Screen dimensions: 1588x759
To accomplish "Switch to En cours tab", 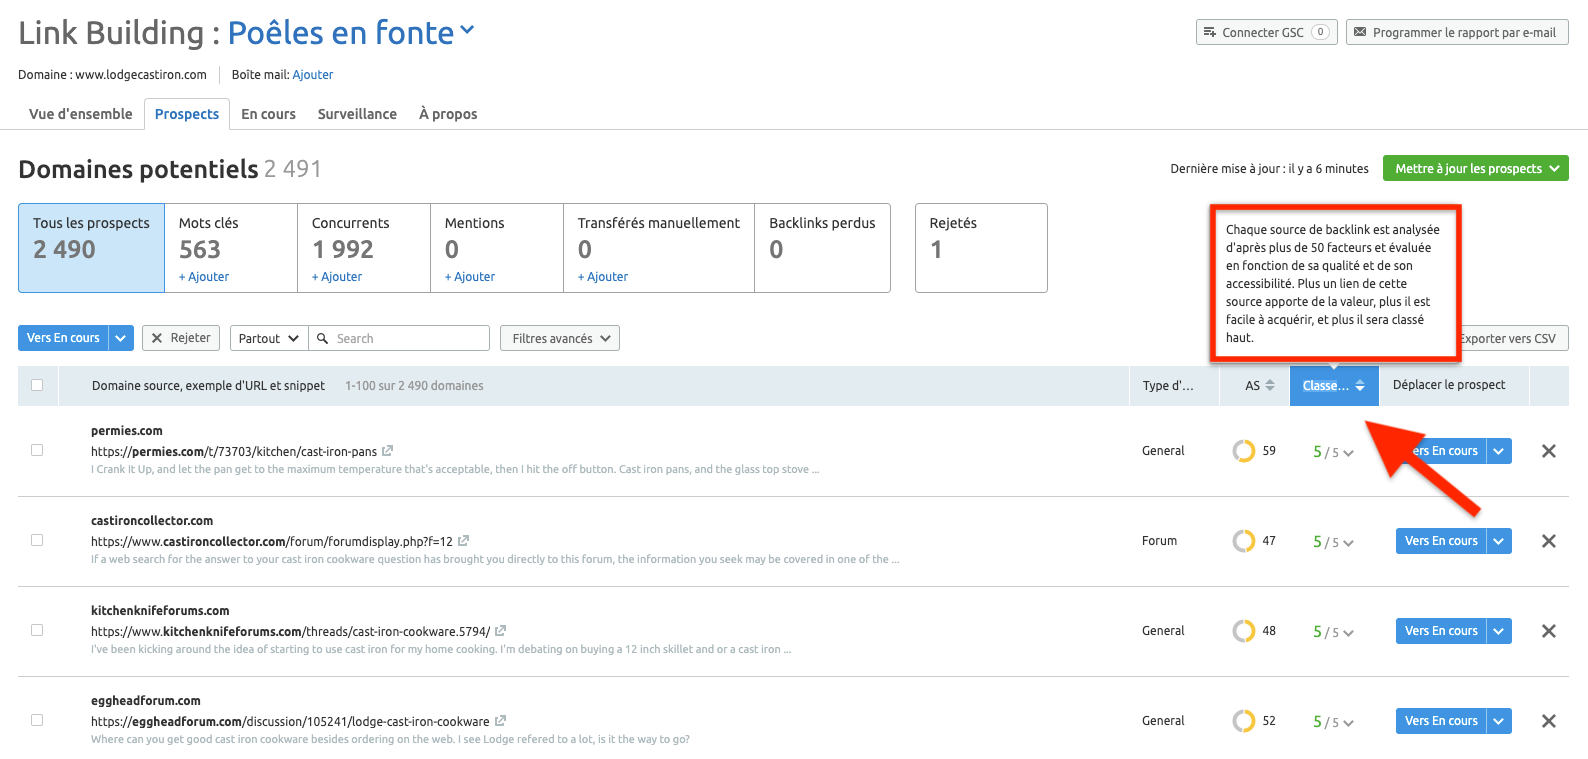I will point(268,114).
